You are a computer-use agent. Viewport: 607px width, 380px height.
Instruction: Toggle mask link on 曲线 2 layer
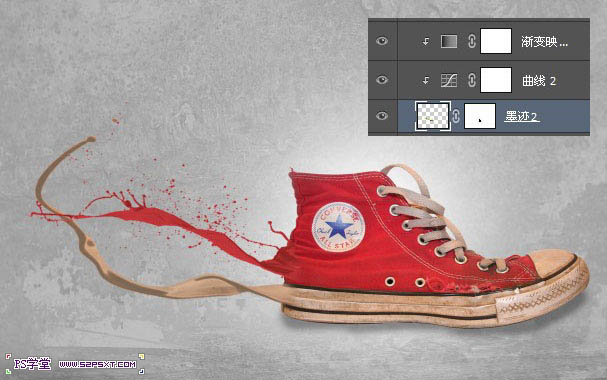coord(472,80)
